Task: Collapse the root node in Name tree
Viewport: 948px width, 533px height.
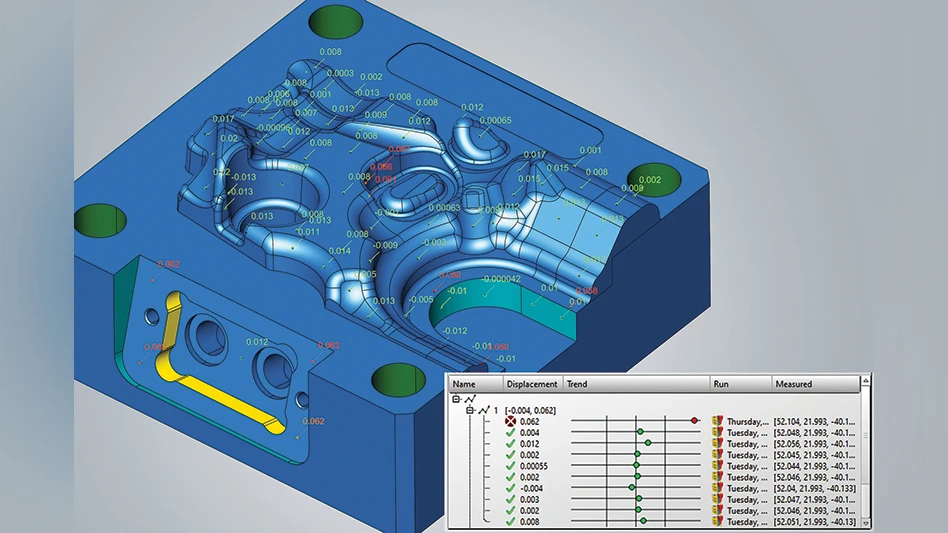Action: [458, 397]
